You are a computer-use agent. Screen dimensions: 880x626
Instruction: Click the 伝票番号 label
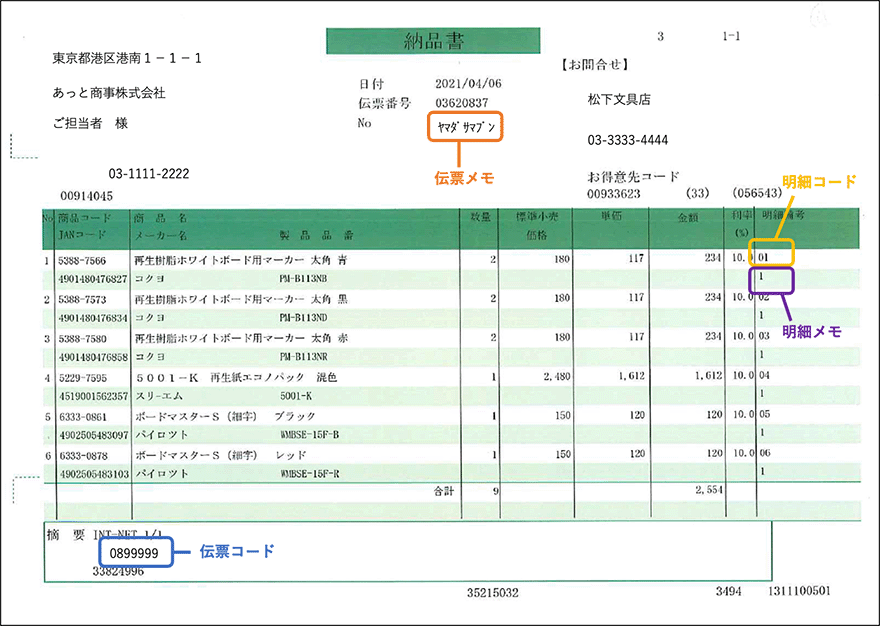(384, 103)
